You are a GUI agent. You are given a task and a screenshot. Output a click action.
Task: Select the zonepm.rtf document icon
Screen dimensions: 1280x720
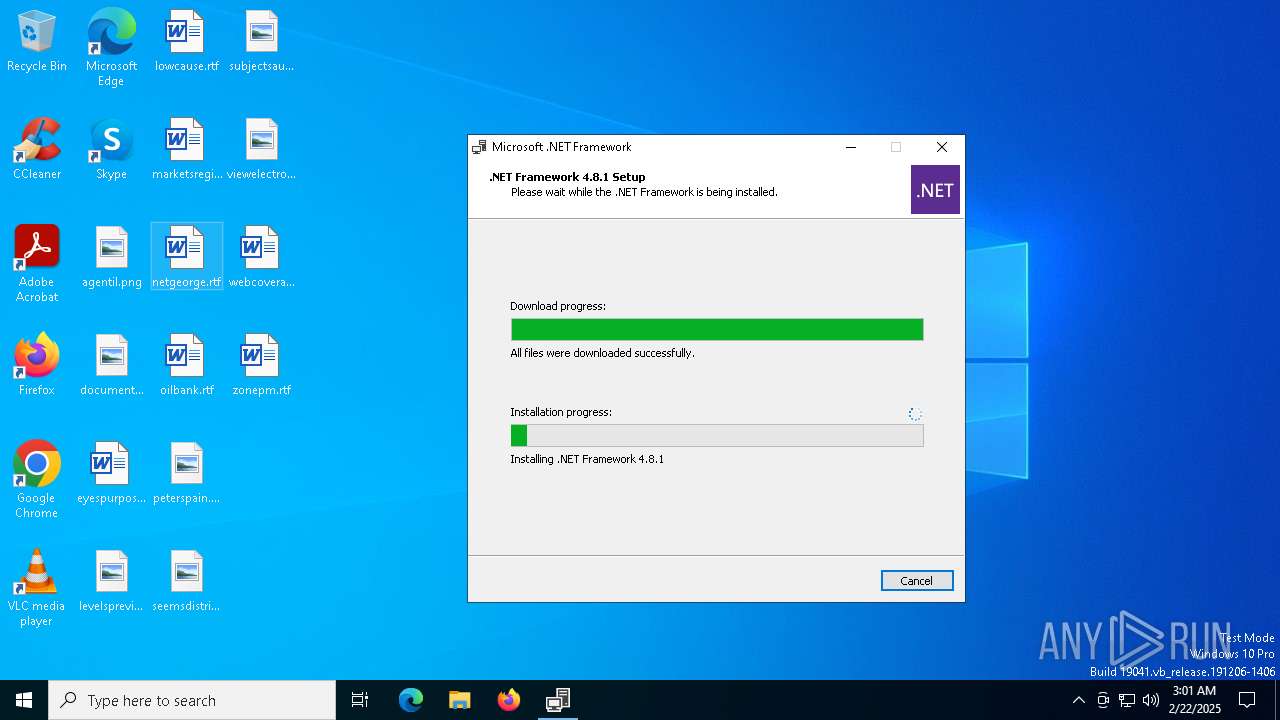tap(261, 366)
